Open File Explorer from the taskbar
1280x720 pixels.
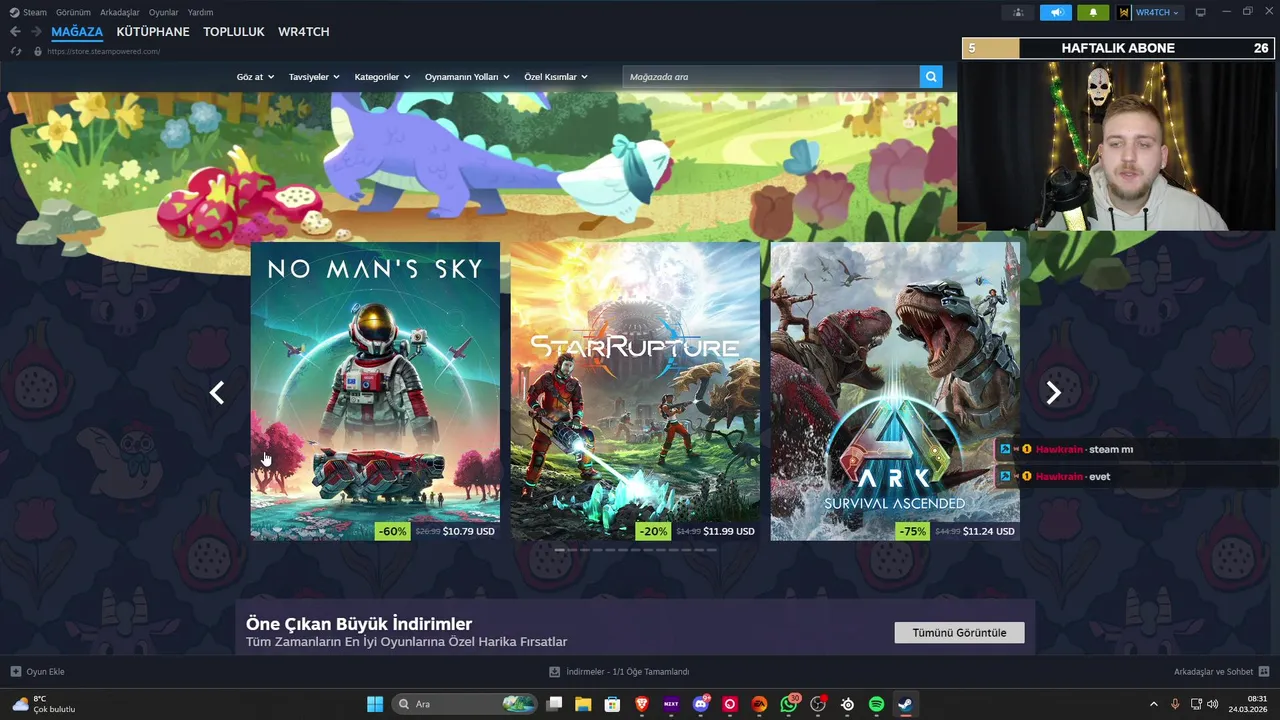pos(583,704)
